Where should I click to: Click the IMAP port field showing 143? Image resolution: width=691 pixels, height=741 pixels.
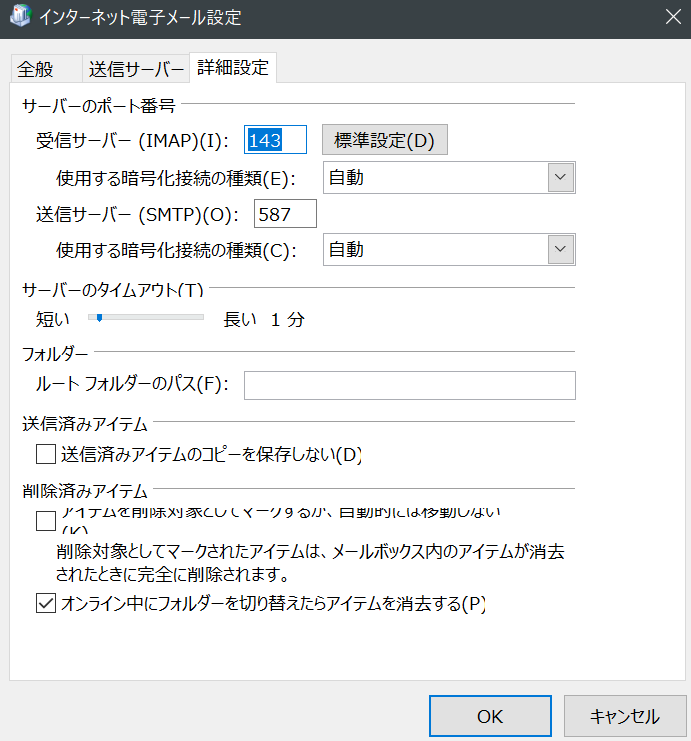pos(275,139)
